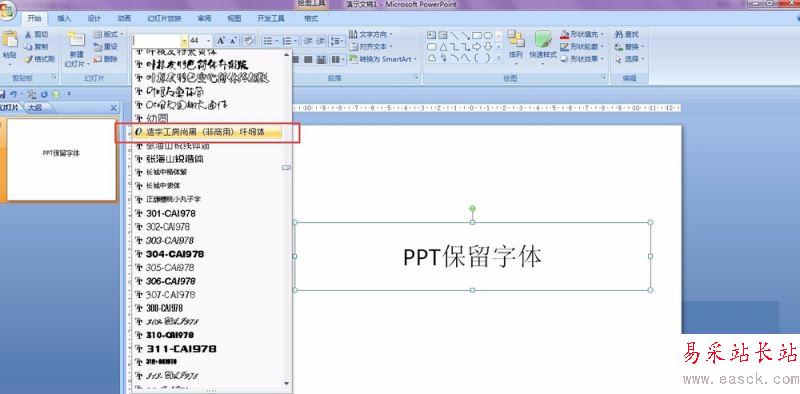Switch to the View (视图) tab

234,19
